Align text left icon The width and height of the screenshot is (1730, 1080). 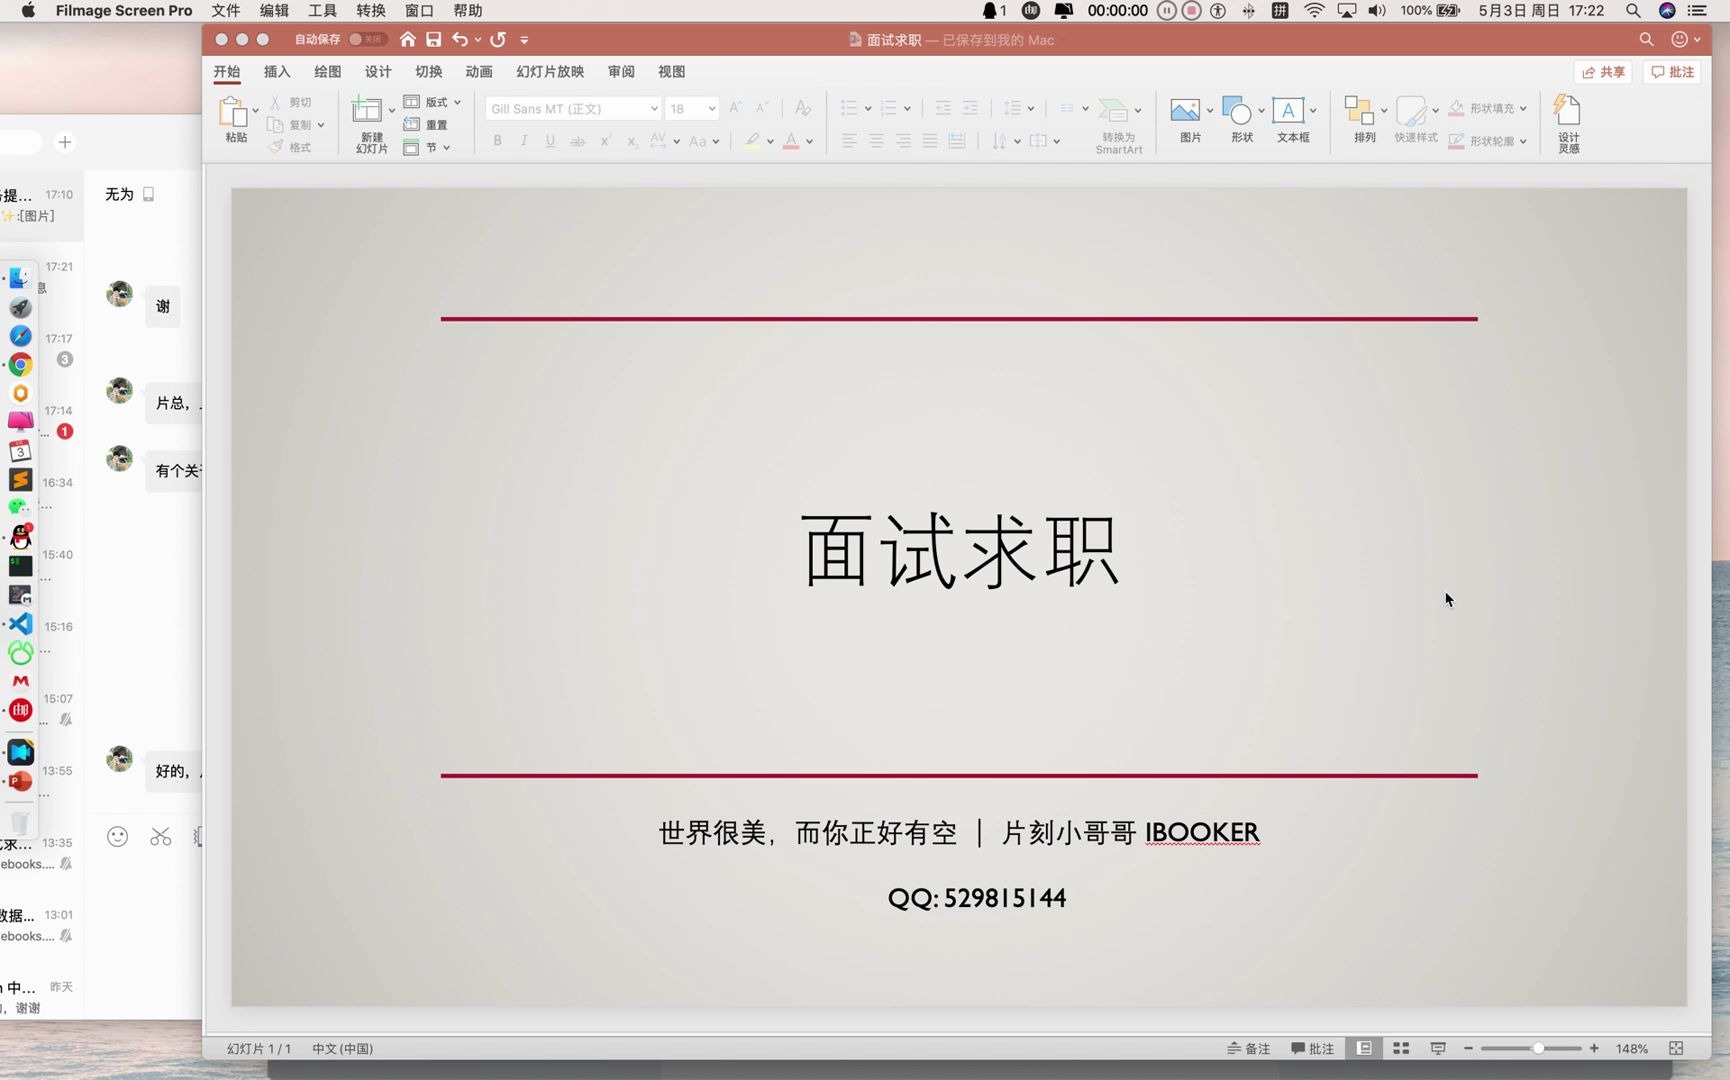click(849, 141)
